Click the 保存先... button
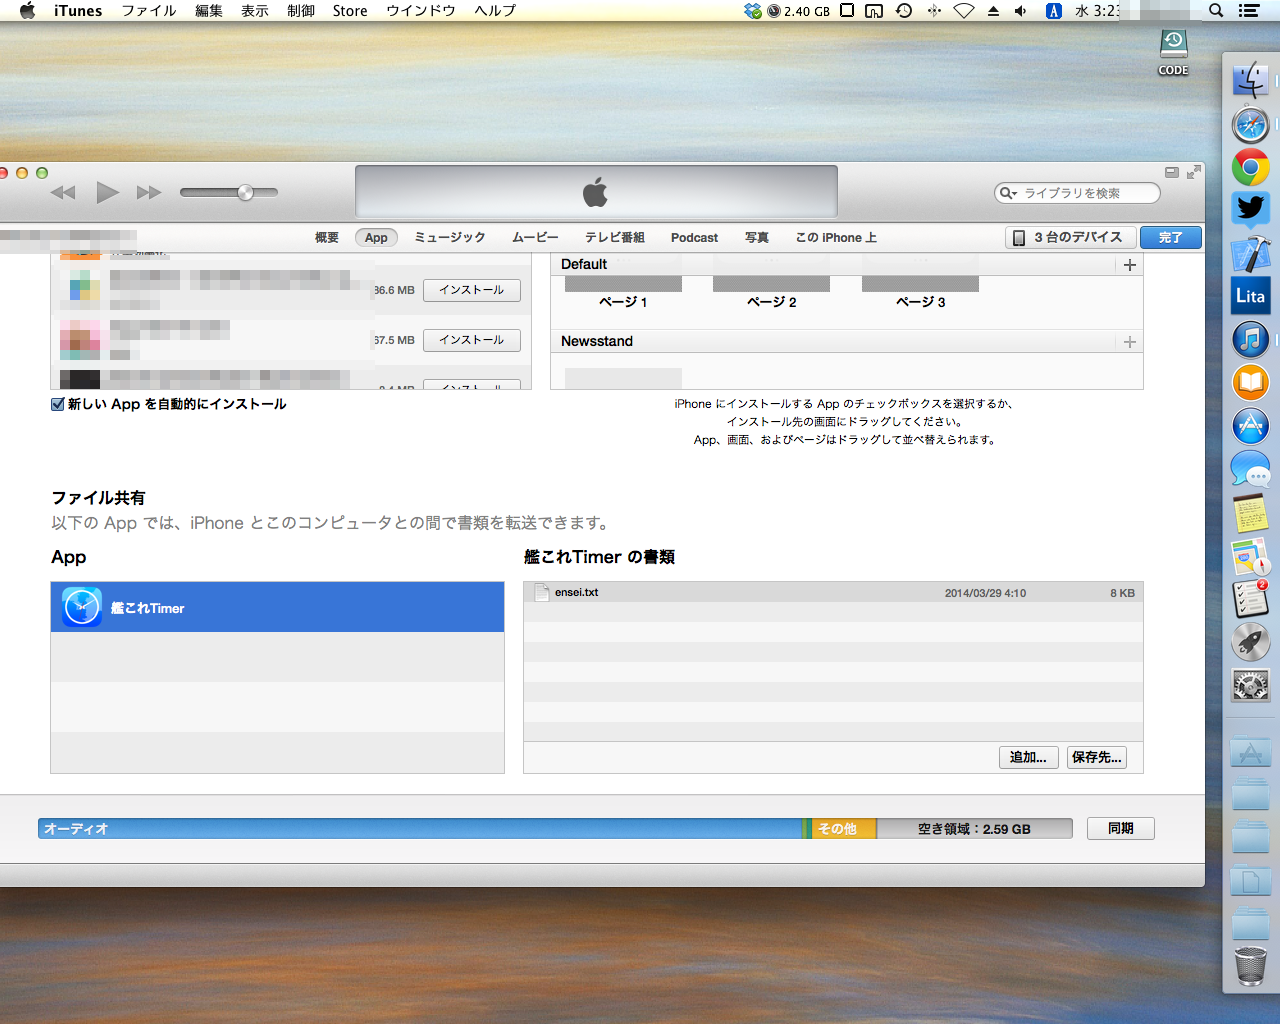 [1097, 757]
